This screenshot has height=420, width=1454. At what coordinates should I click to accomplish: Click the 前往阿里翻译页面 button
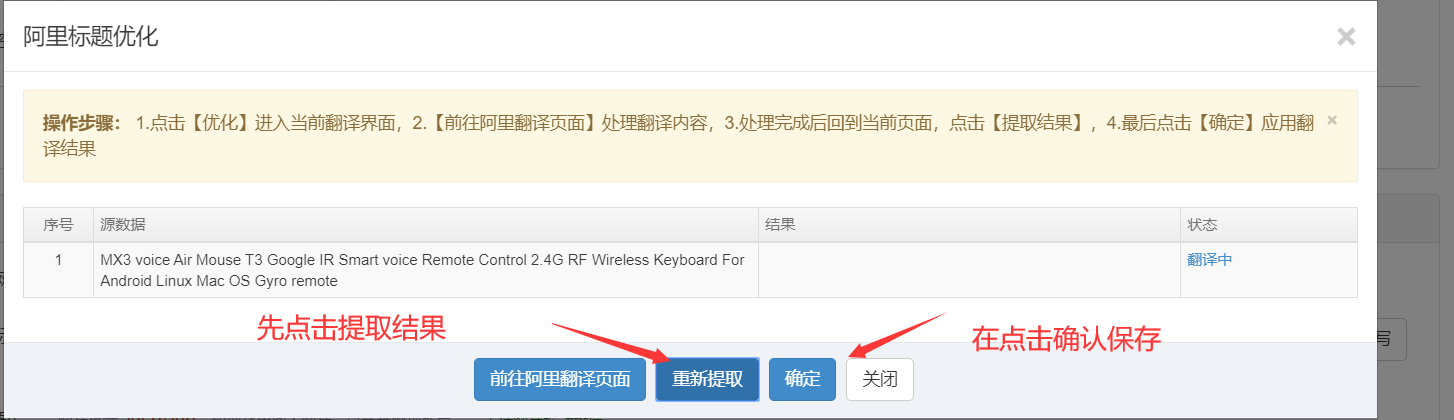560,379
